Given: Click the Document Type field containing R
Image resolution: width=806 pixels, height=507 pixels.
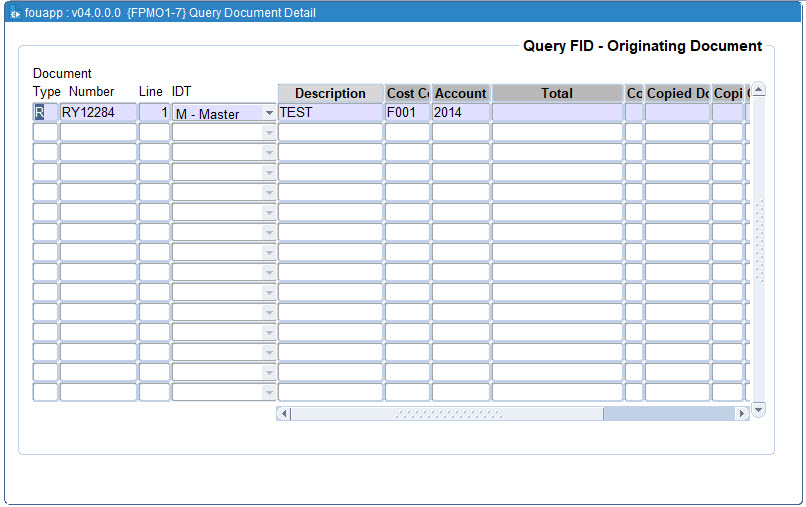Looking at the screenshot, I should tap(45, 113).
